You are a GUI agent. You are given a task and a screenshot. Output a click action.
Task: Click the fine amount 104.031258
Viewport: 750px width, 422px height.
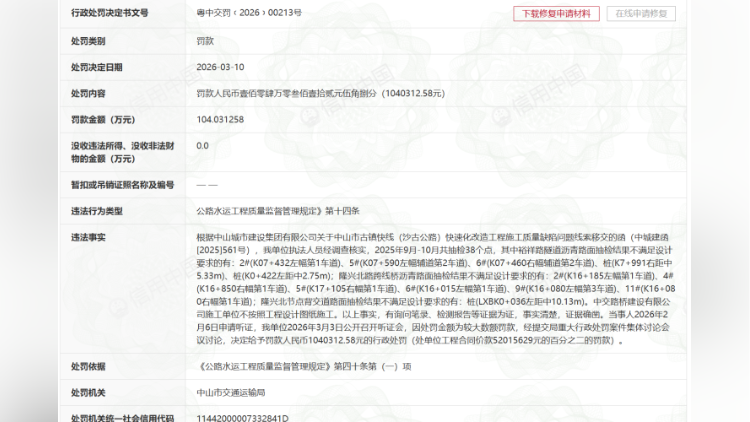coord(219,119)
